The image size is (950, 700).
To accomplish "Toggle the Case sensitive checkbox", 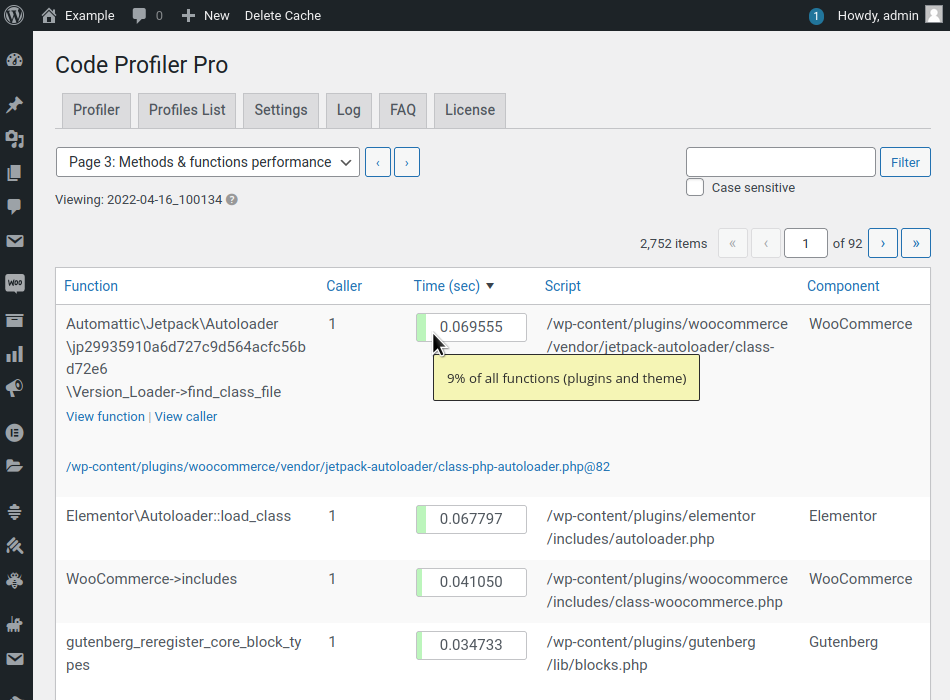I will pyautogui.click(x=695, y=187).
